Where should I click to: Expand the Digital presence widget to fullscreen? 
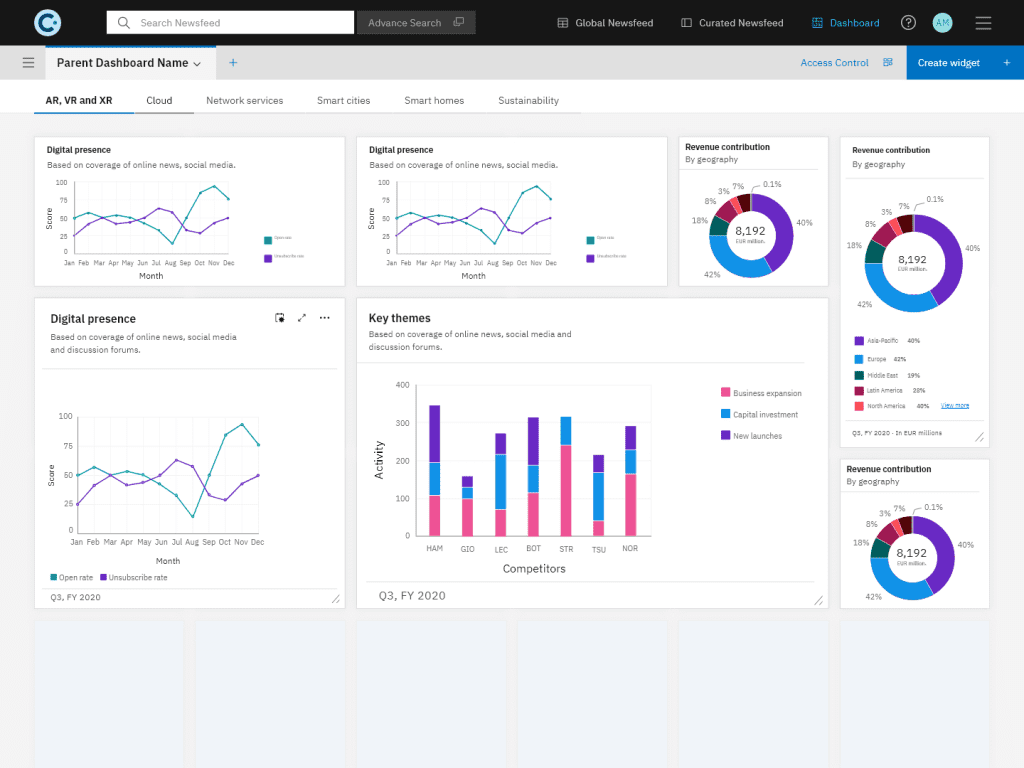click(302, 317)
